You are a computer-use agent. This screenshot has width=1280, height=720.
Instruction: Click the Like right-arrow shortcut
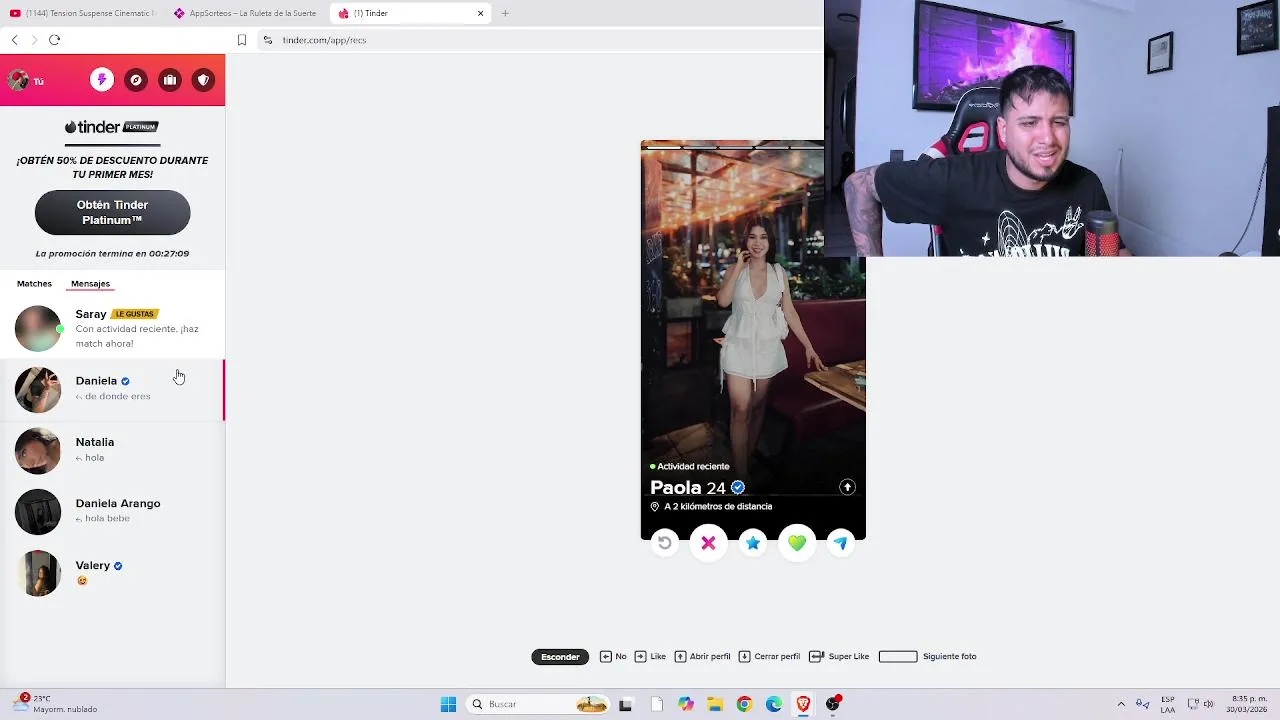[650, 656]
